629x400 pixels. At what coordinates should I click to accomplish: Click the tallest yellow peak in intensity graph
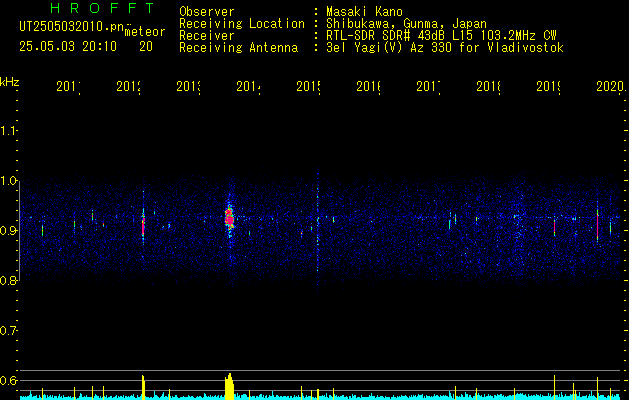pyautogui.click(x=229, y=386)
